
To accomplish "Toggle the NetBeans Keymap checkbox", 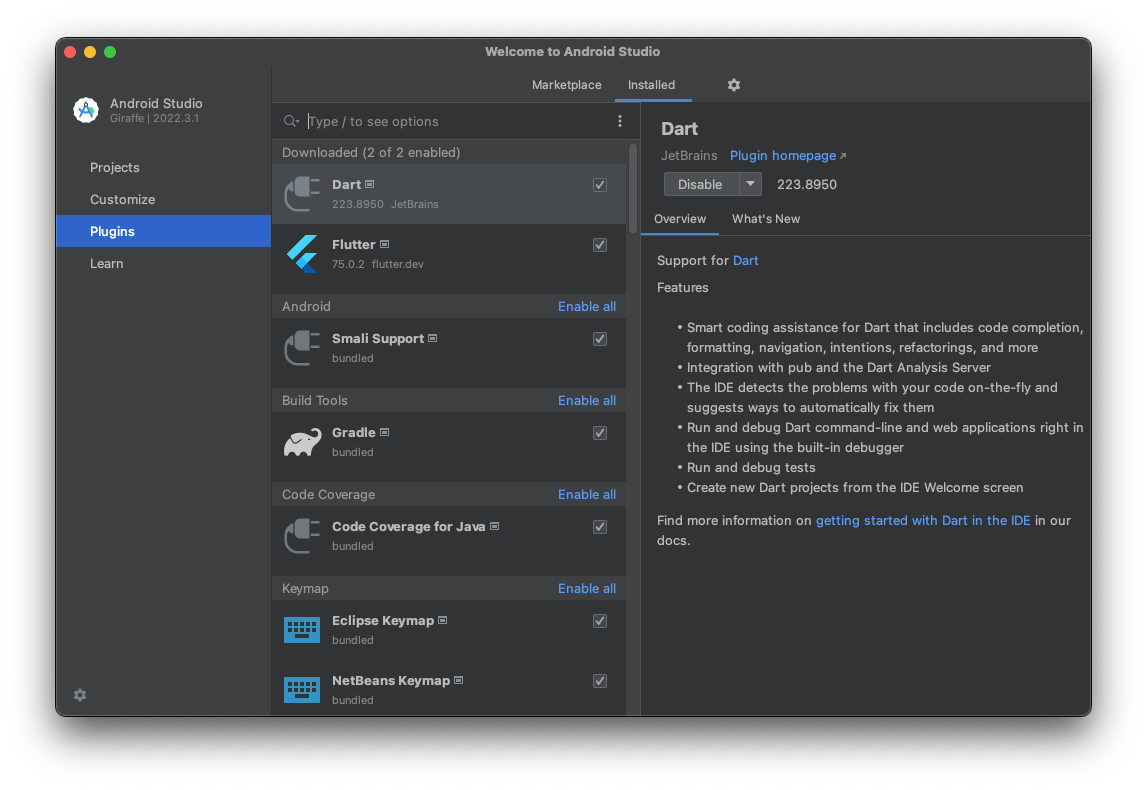I will click(600, 681).
